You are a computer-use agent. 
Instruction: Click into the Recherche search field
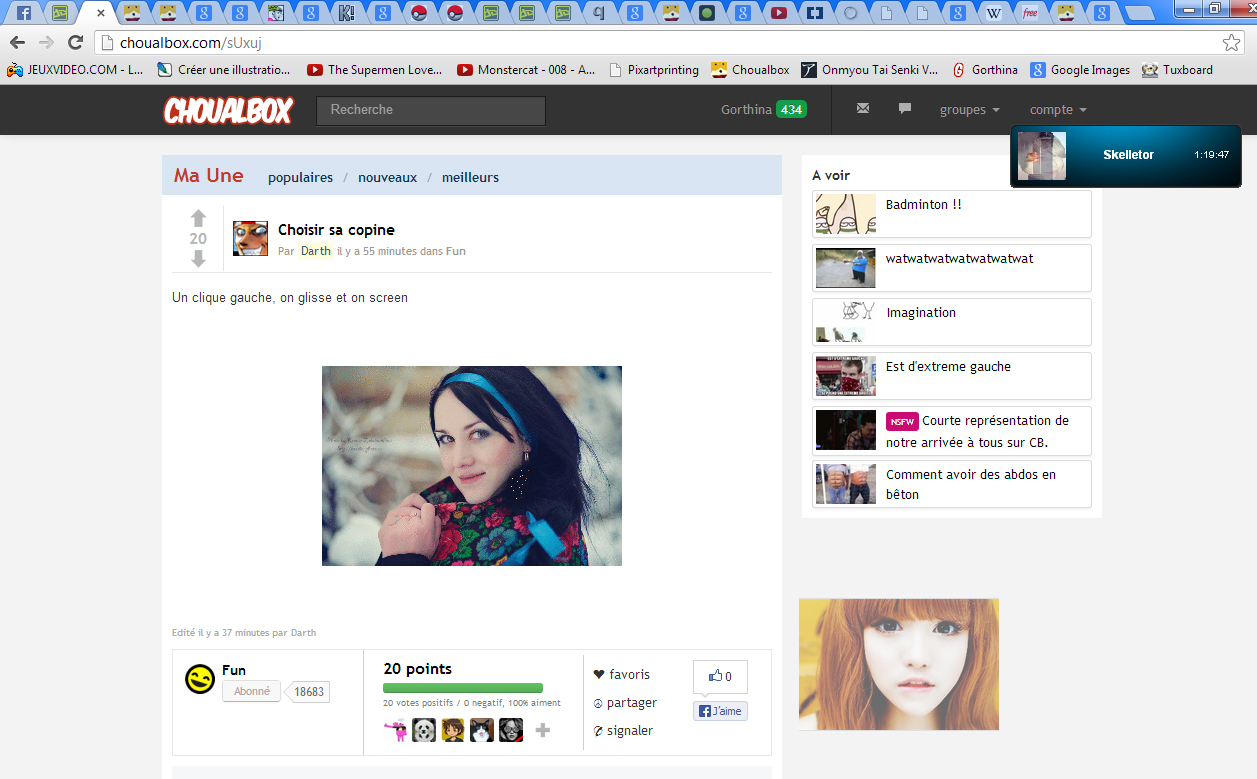431,110
